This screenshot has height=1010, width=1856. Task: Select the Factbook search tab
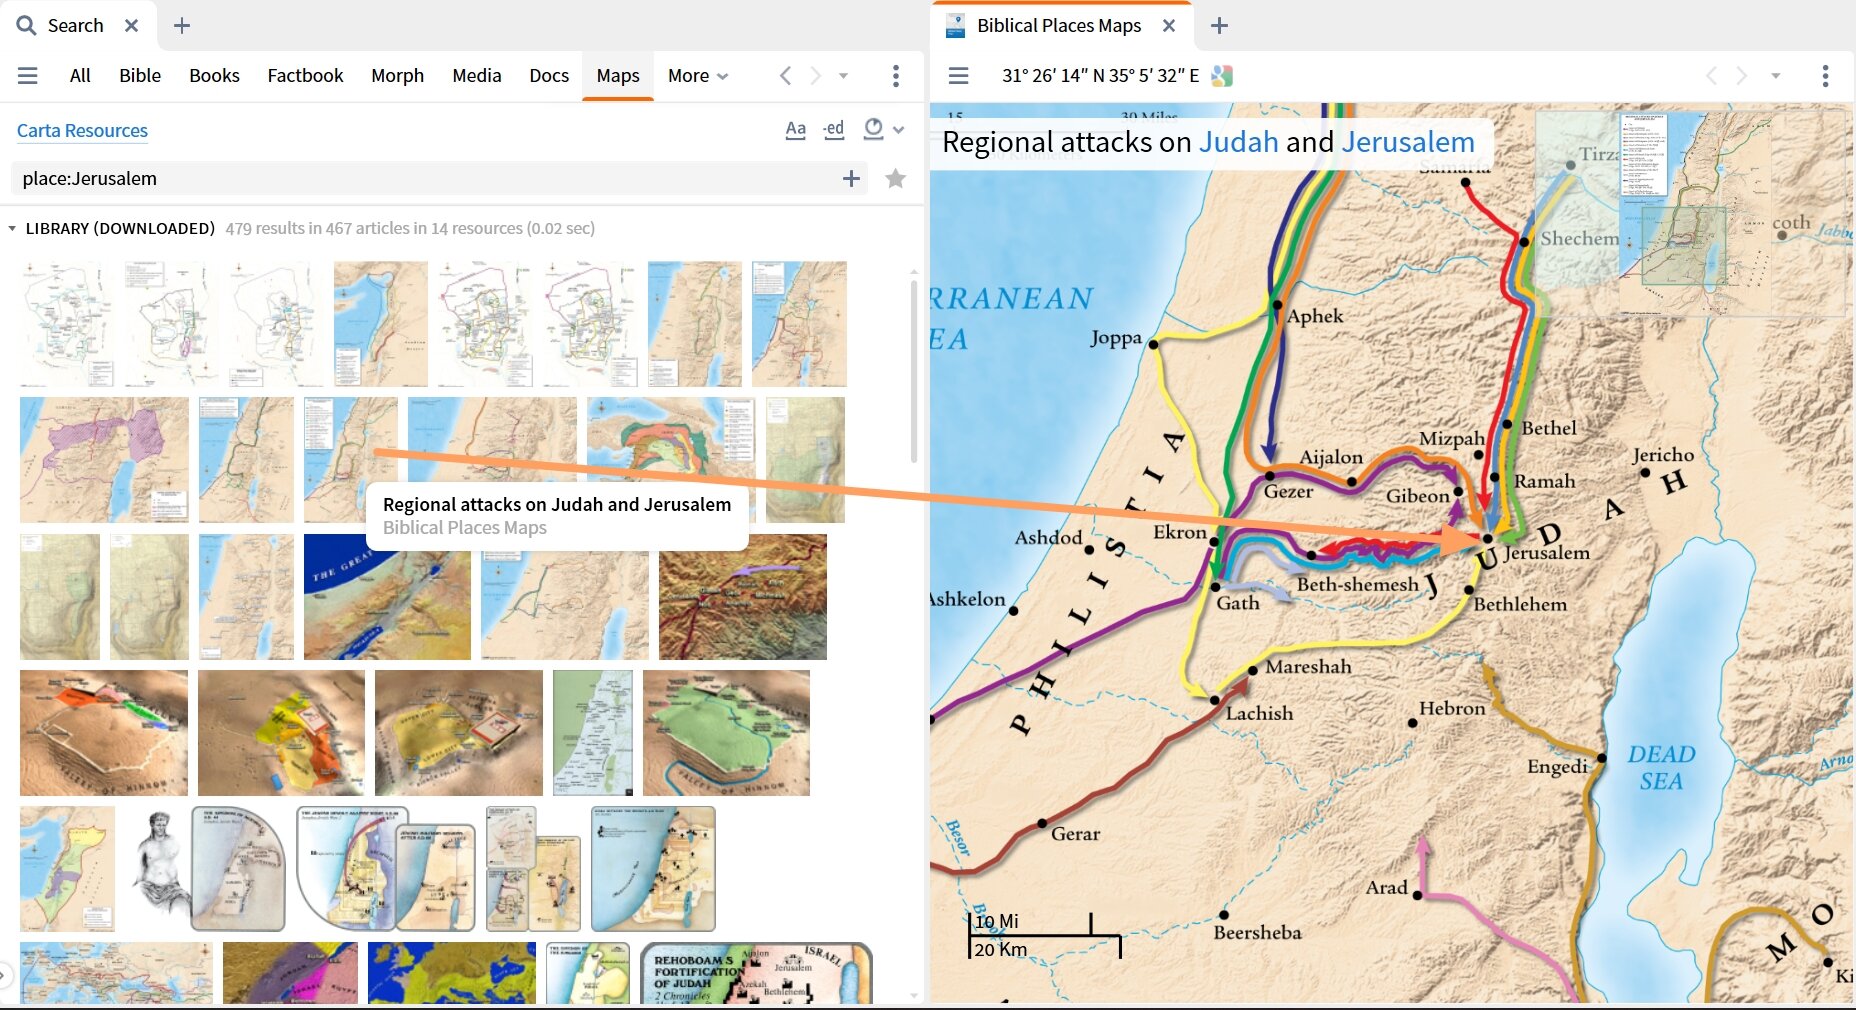point(305,75)
